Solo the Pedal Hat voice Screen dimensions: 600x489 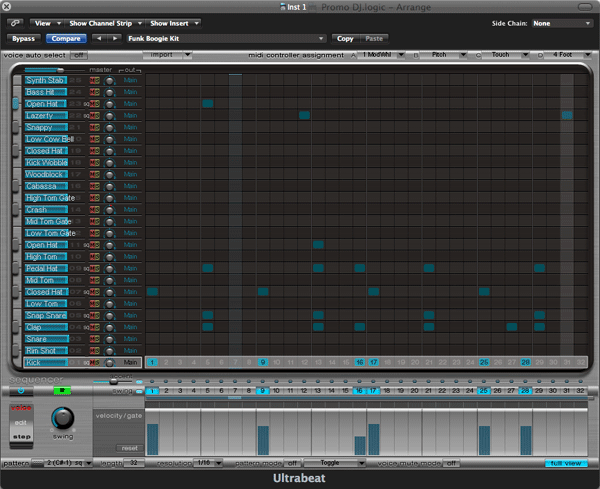click(x=97, y=269)
